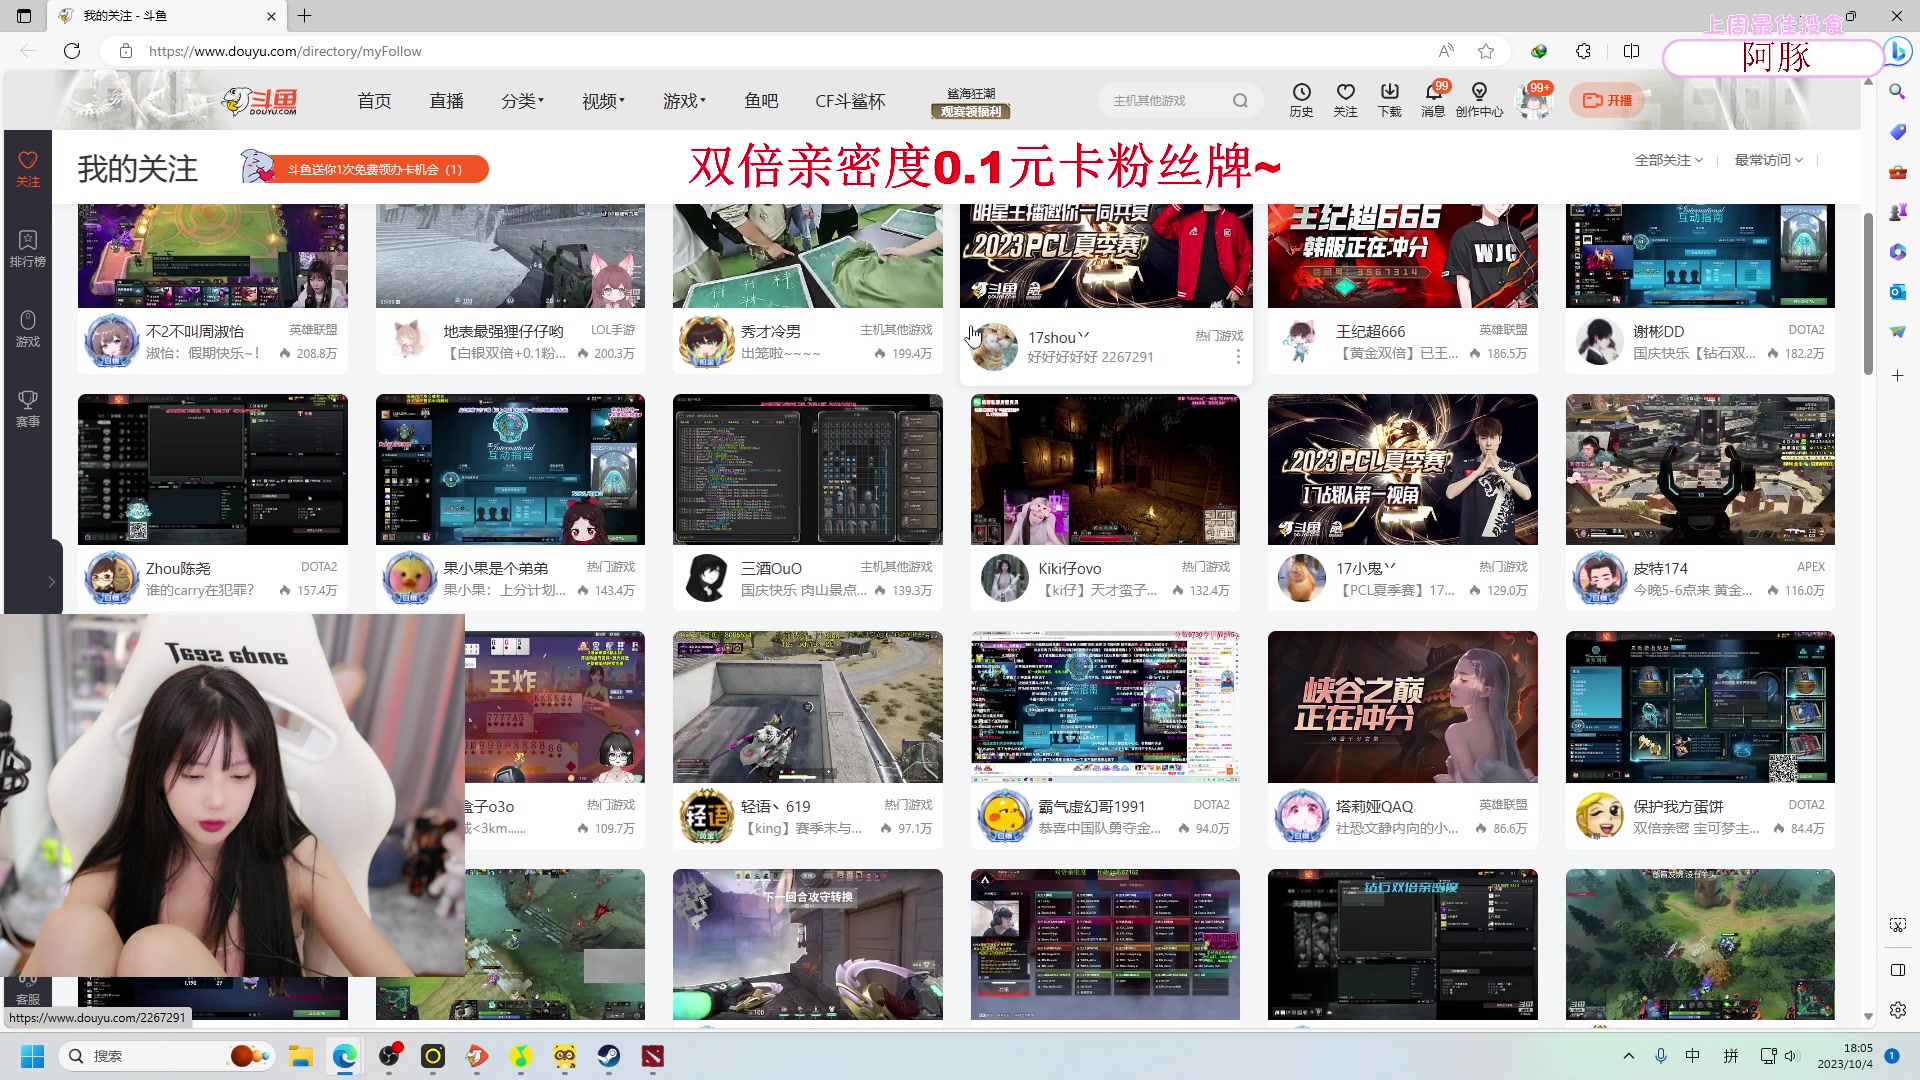The height and width of the screenshot is (1080, 1920).
Task: Expand the 视频 menu
Action: [x=603, y=101]
